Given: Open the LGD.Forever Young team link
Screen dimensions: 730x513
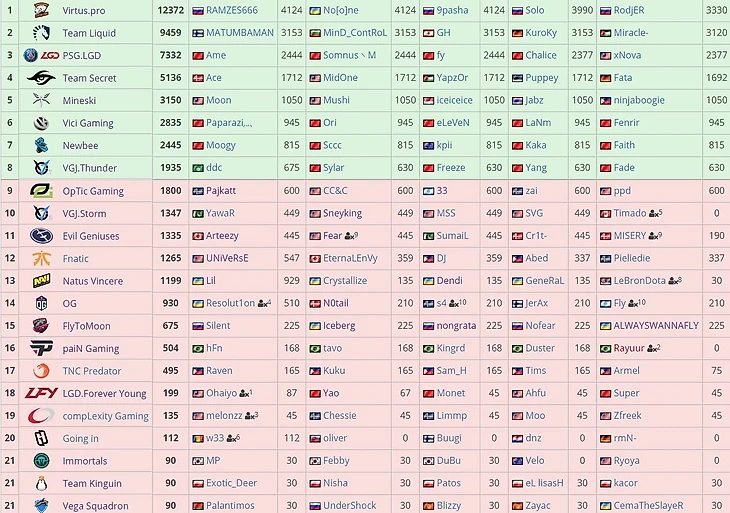Looking at the screenshot, I should pyautogui.click(x=104, y=393).
